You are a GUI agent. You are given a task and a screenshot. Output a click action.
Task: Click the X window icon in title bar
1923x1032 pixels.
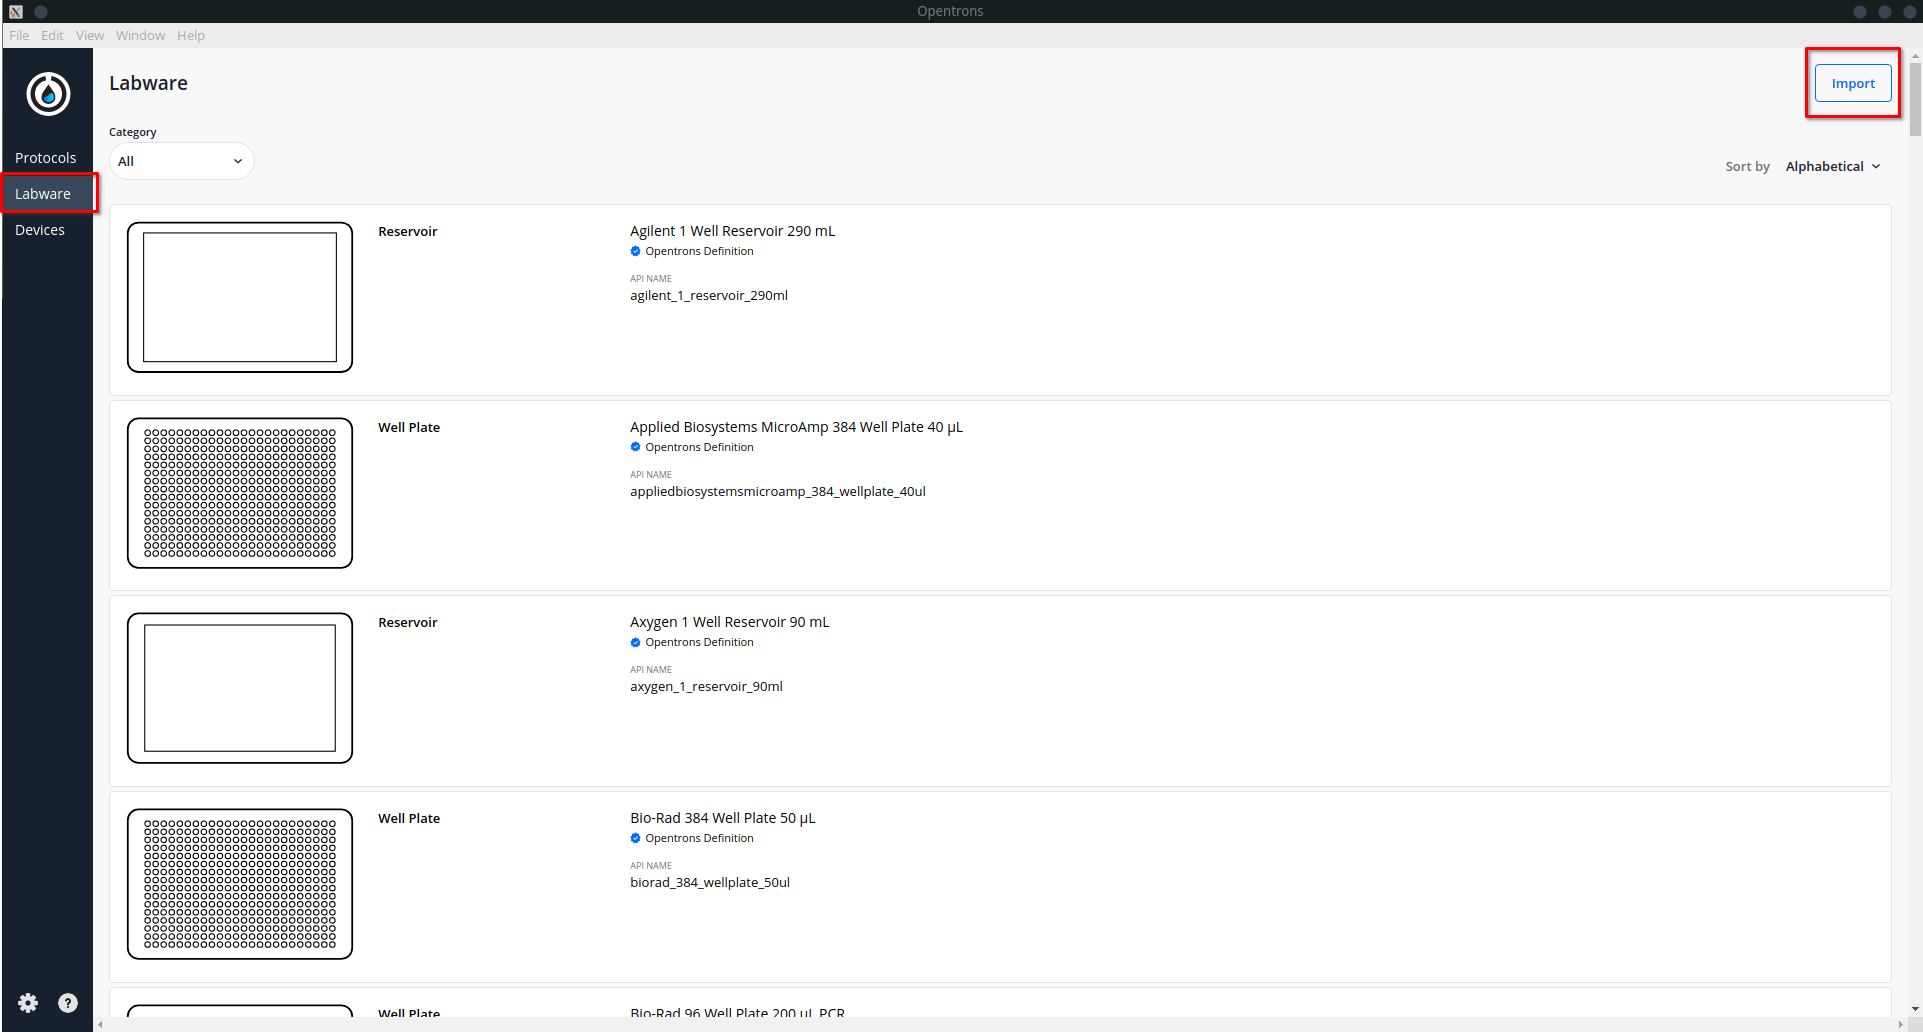tap(16, 11)
